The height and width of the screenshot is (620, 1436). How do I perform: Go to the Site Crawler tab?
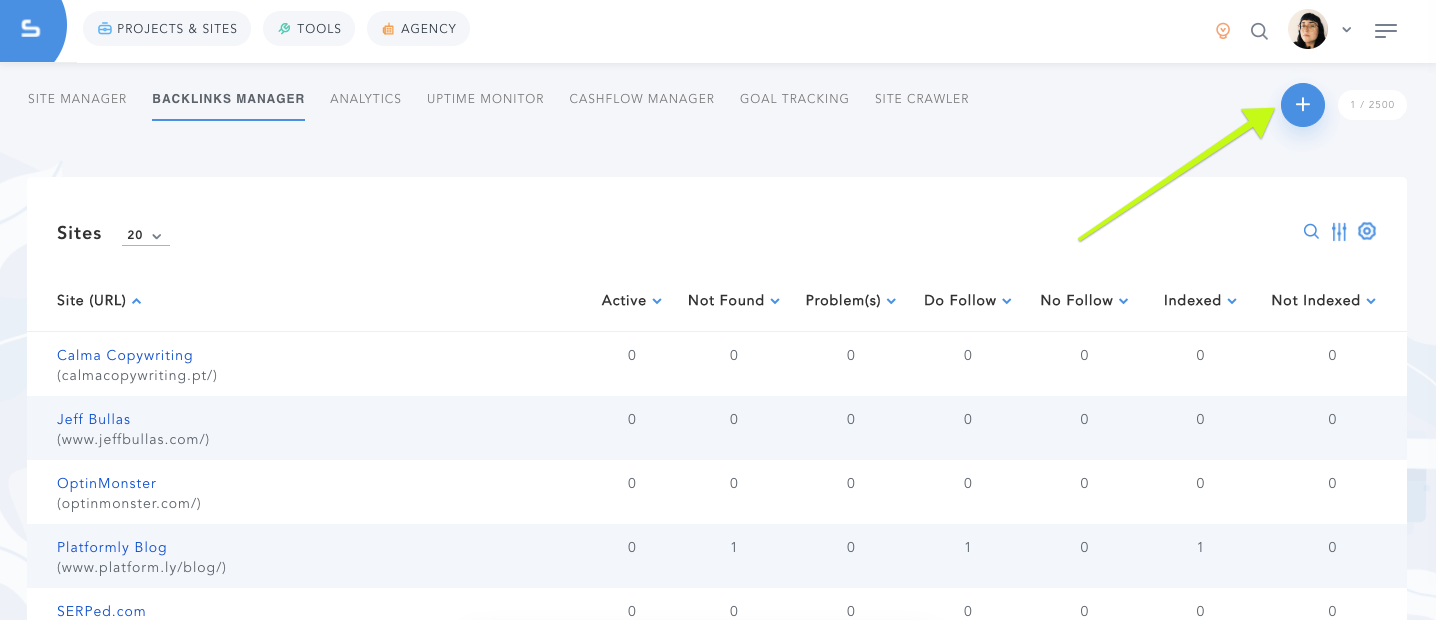[x=922, y=99]
